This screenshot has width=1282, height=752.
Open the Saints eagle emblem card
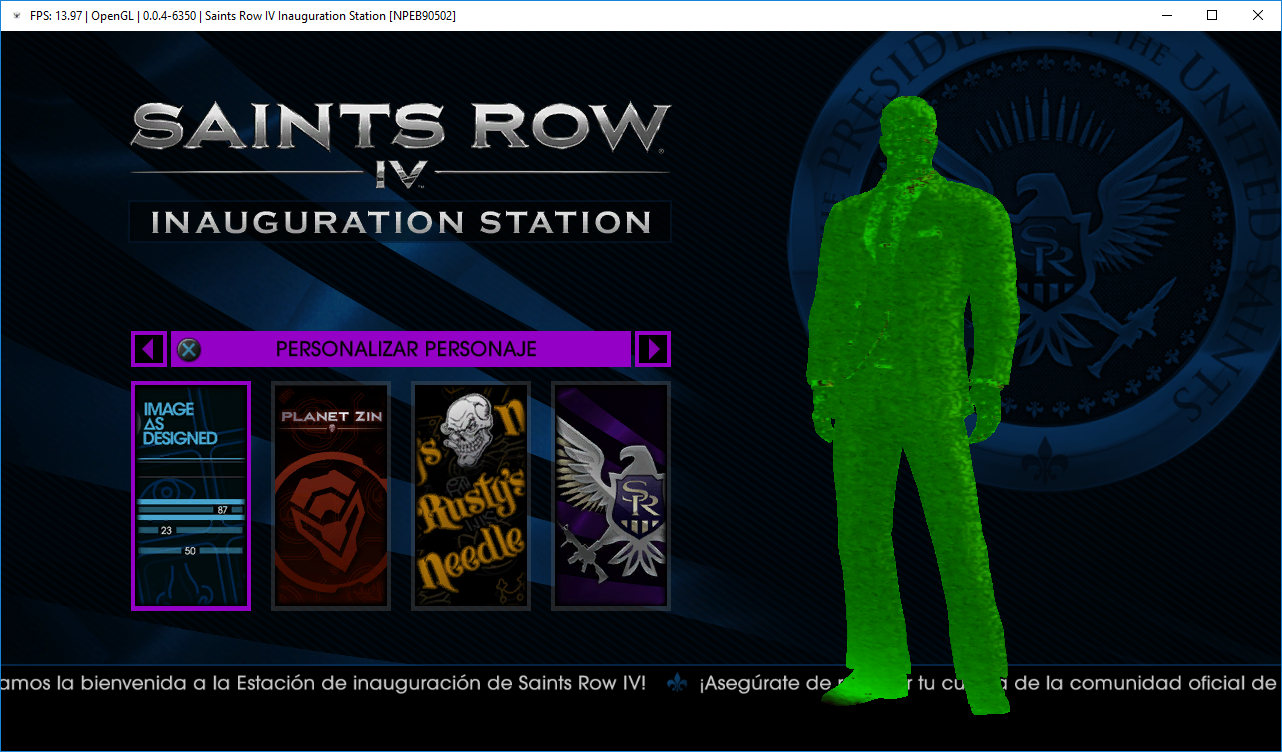click(x=611, y=495)
